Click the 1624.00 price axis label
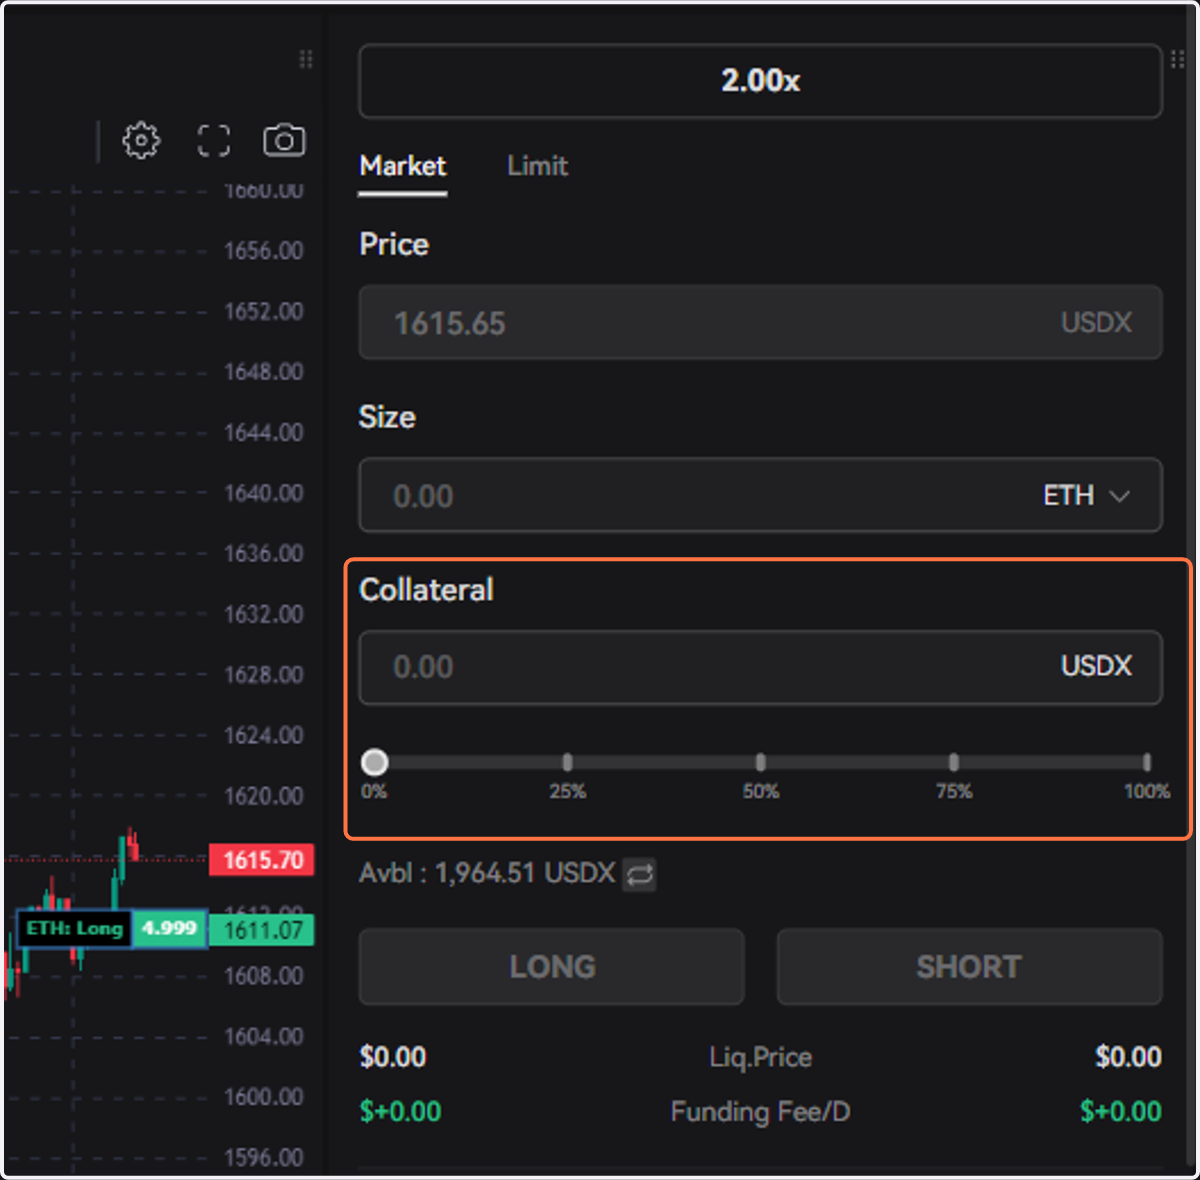Image resolution: width=1200 pixels, height=1180 pixels. 264,736
